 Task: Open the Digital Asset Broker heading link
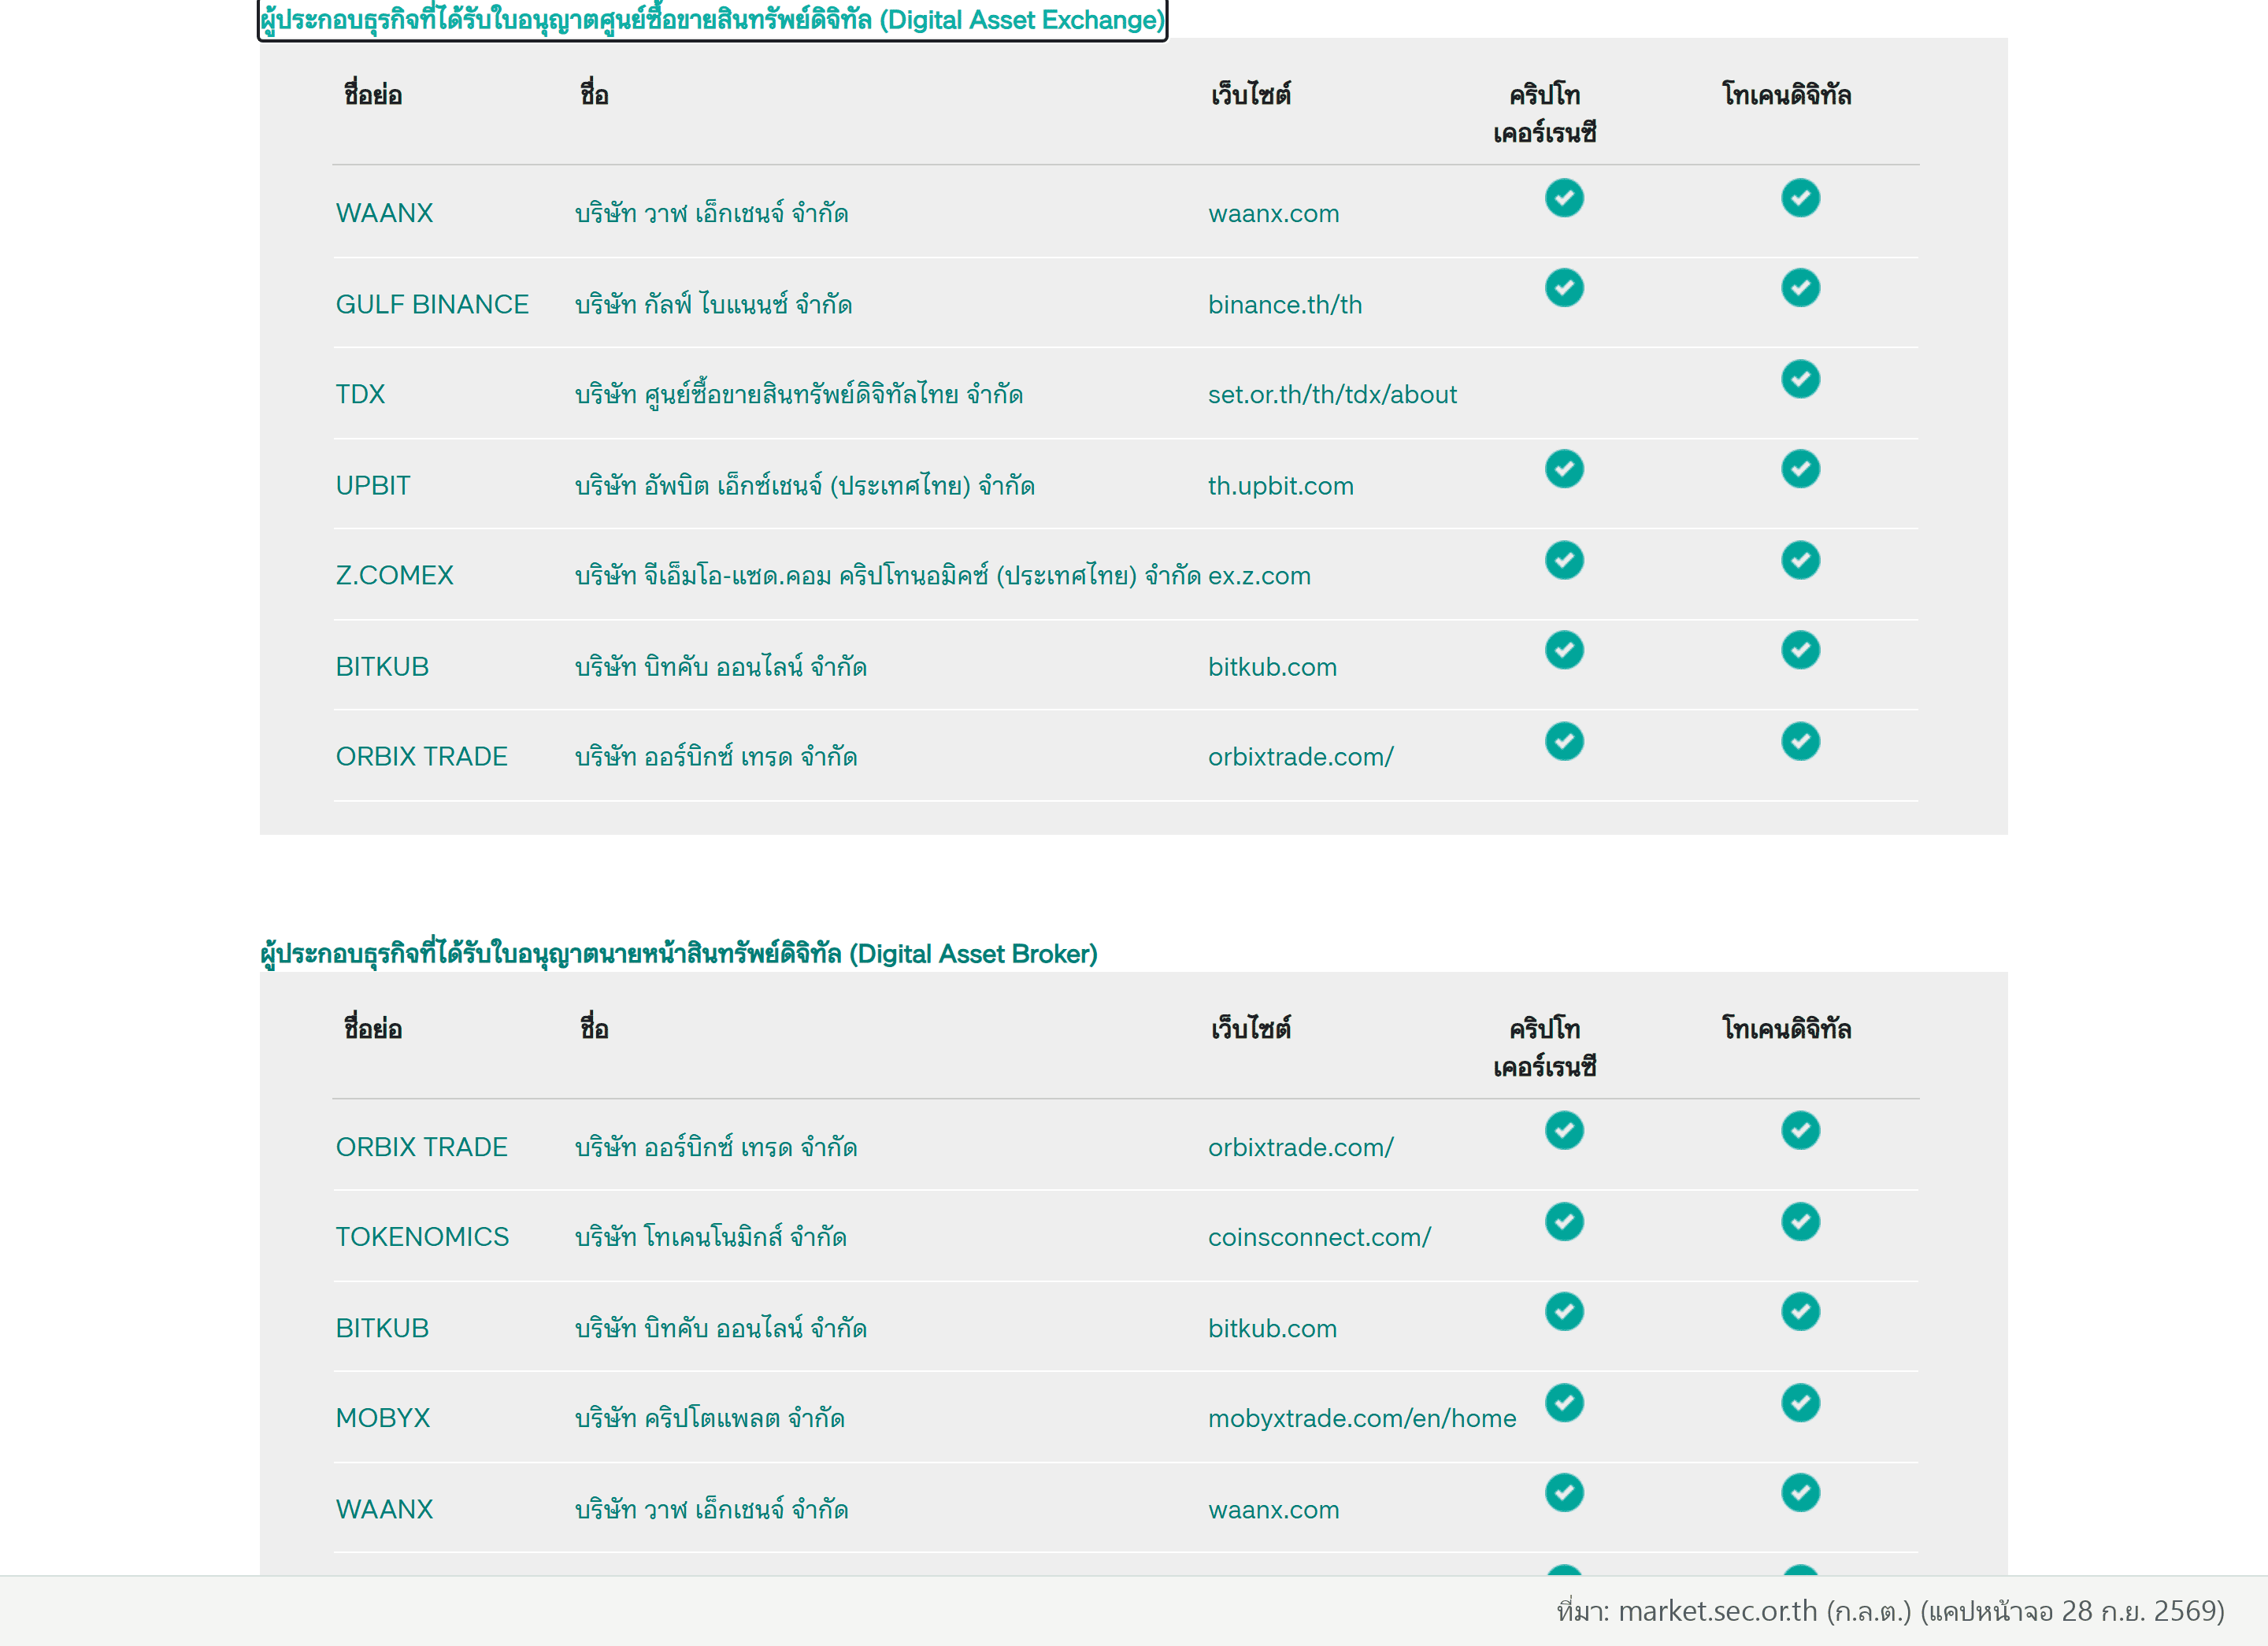click(x=678, y=953)
